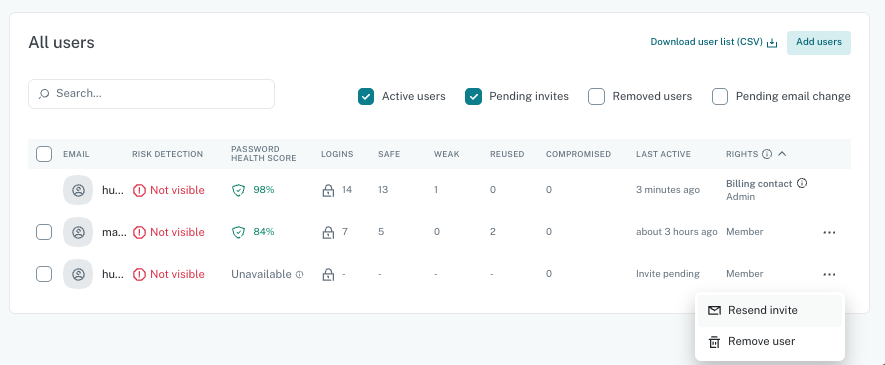Image resolution: width=885 pixels, height=365 pixels.
Task: Click the Logins column header
Action: [x=337, y=154]
